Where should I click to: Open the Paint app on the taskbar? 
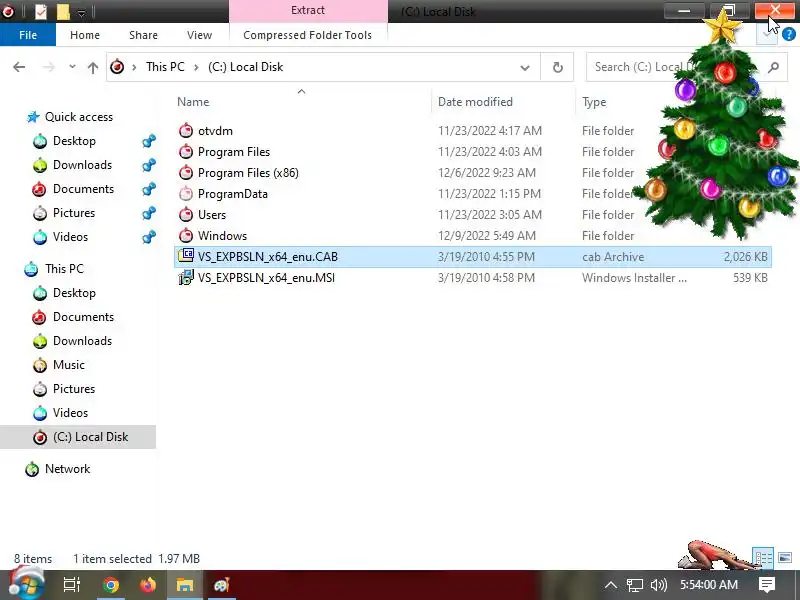(x=221, y=585)
